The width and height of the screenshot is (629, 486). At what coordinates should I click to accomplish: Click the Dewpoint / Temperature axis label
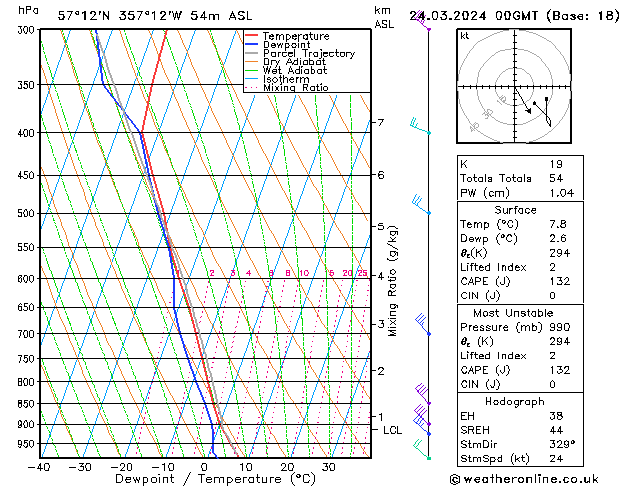coord(203,478)
